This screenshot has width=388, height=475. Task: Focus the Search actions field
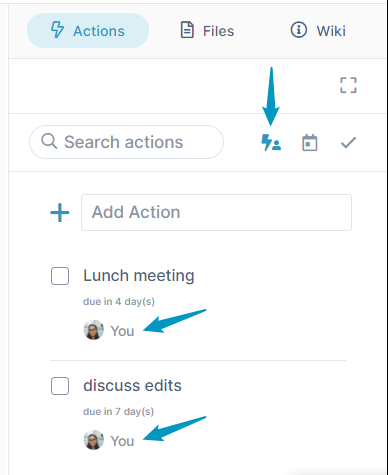pos(126,142)
